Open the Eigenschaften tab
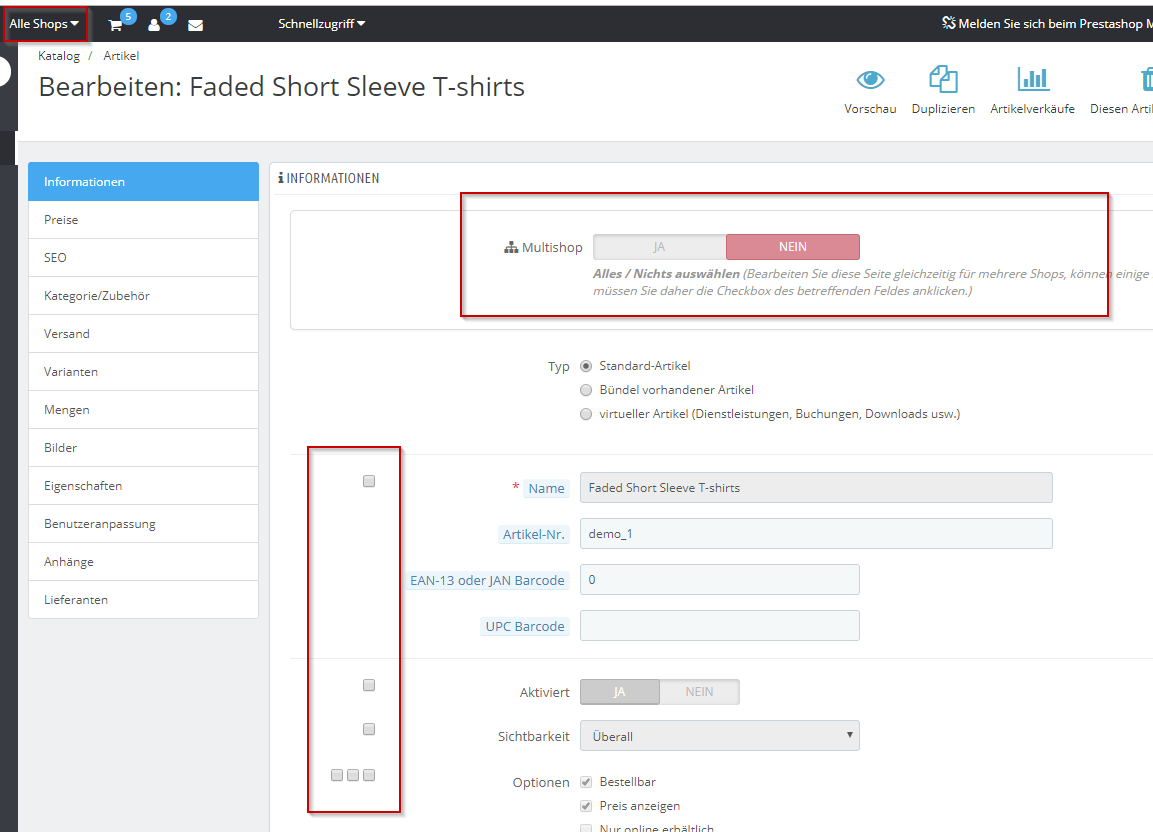 click(x=143, y=486)
